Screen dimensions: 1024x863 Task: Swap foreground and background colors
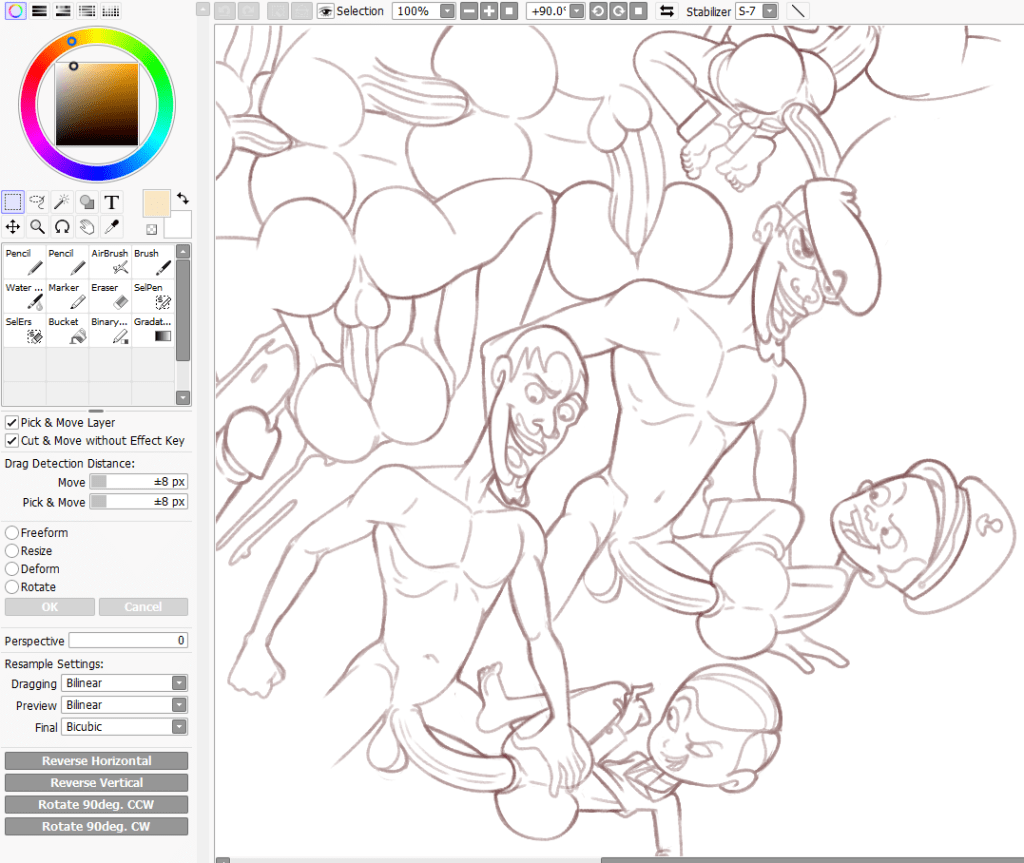click(183, 198)
